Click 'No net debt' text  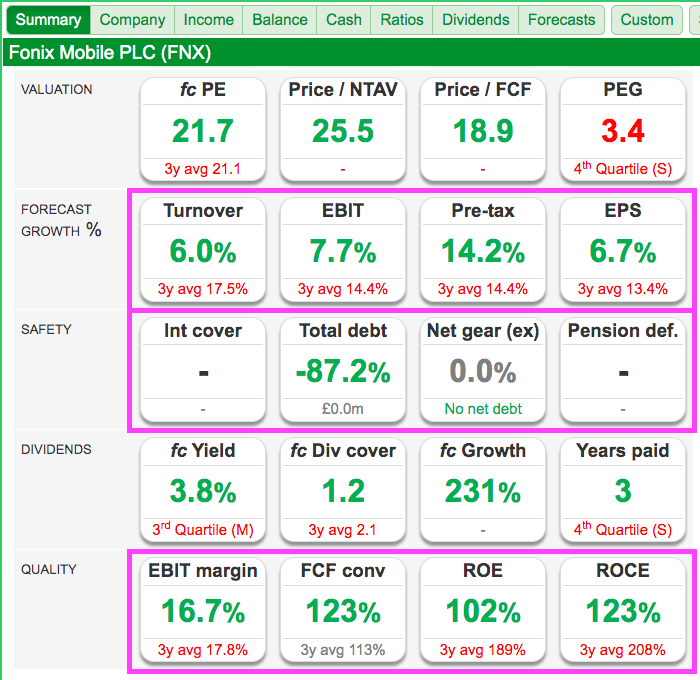(483, 409)
